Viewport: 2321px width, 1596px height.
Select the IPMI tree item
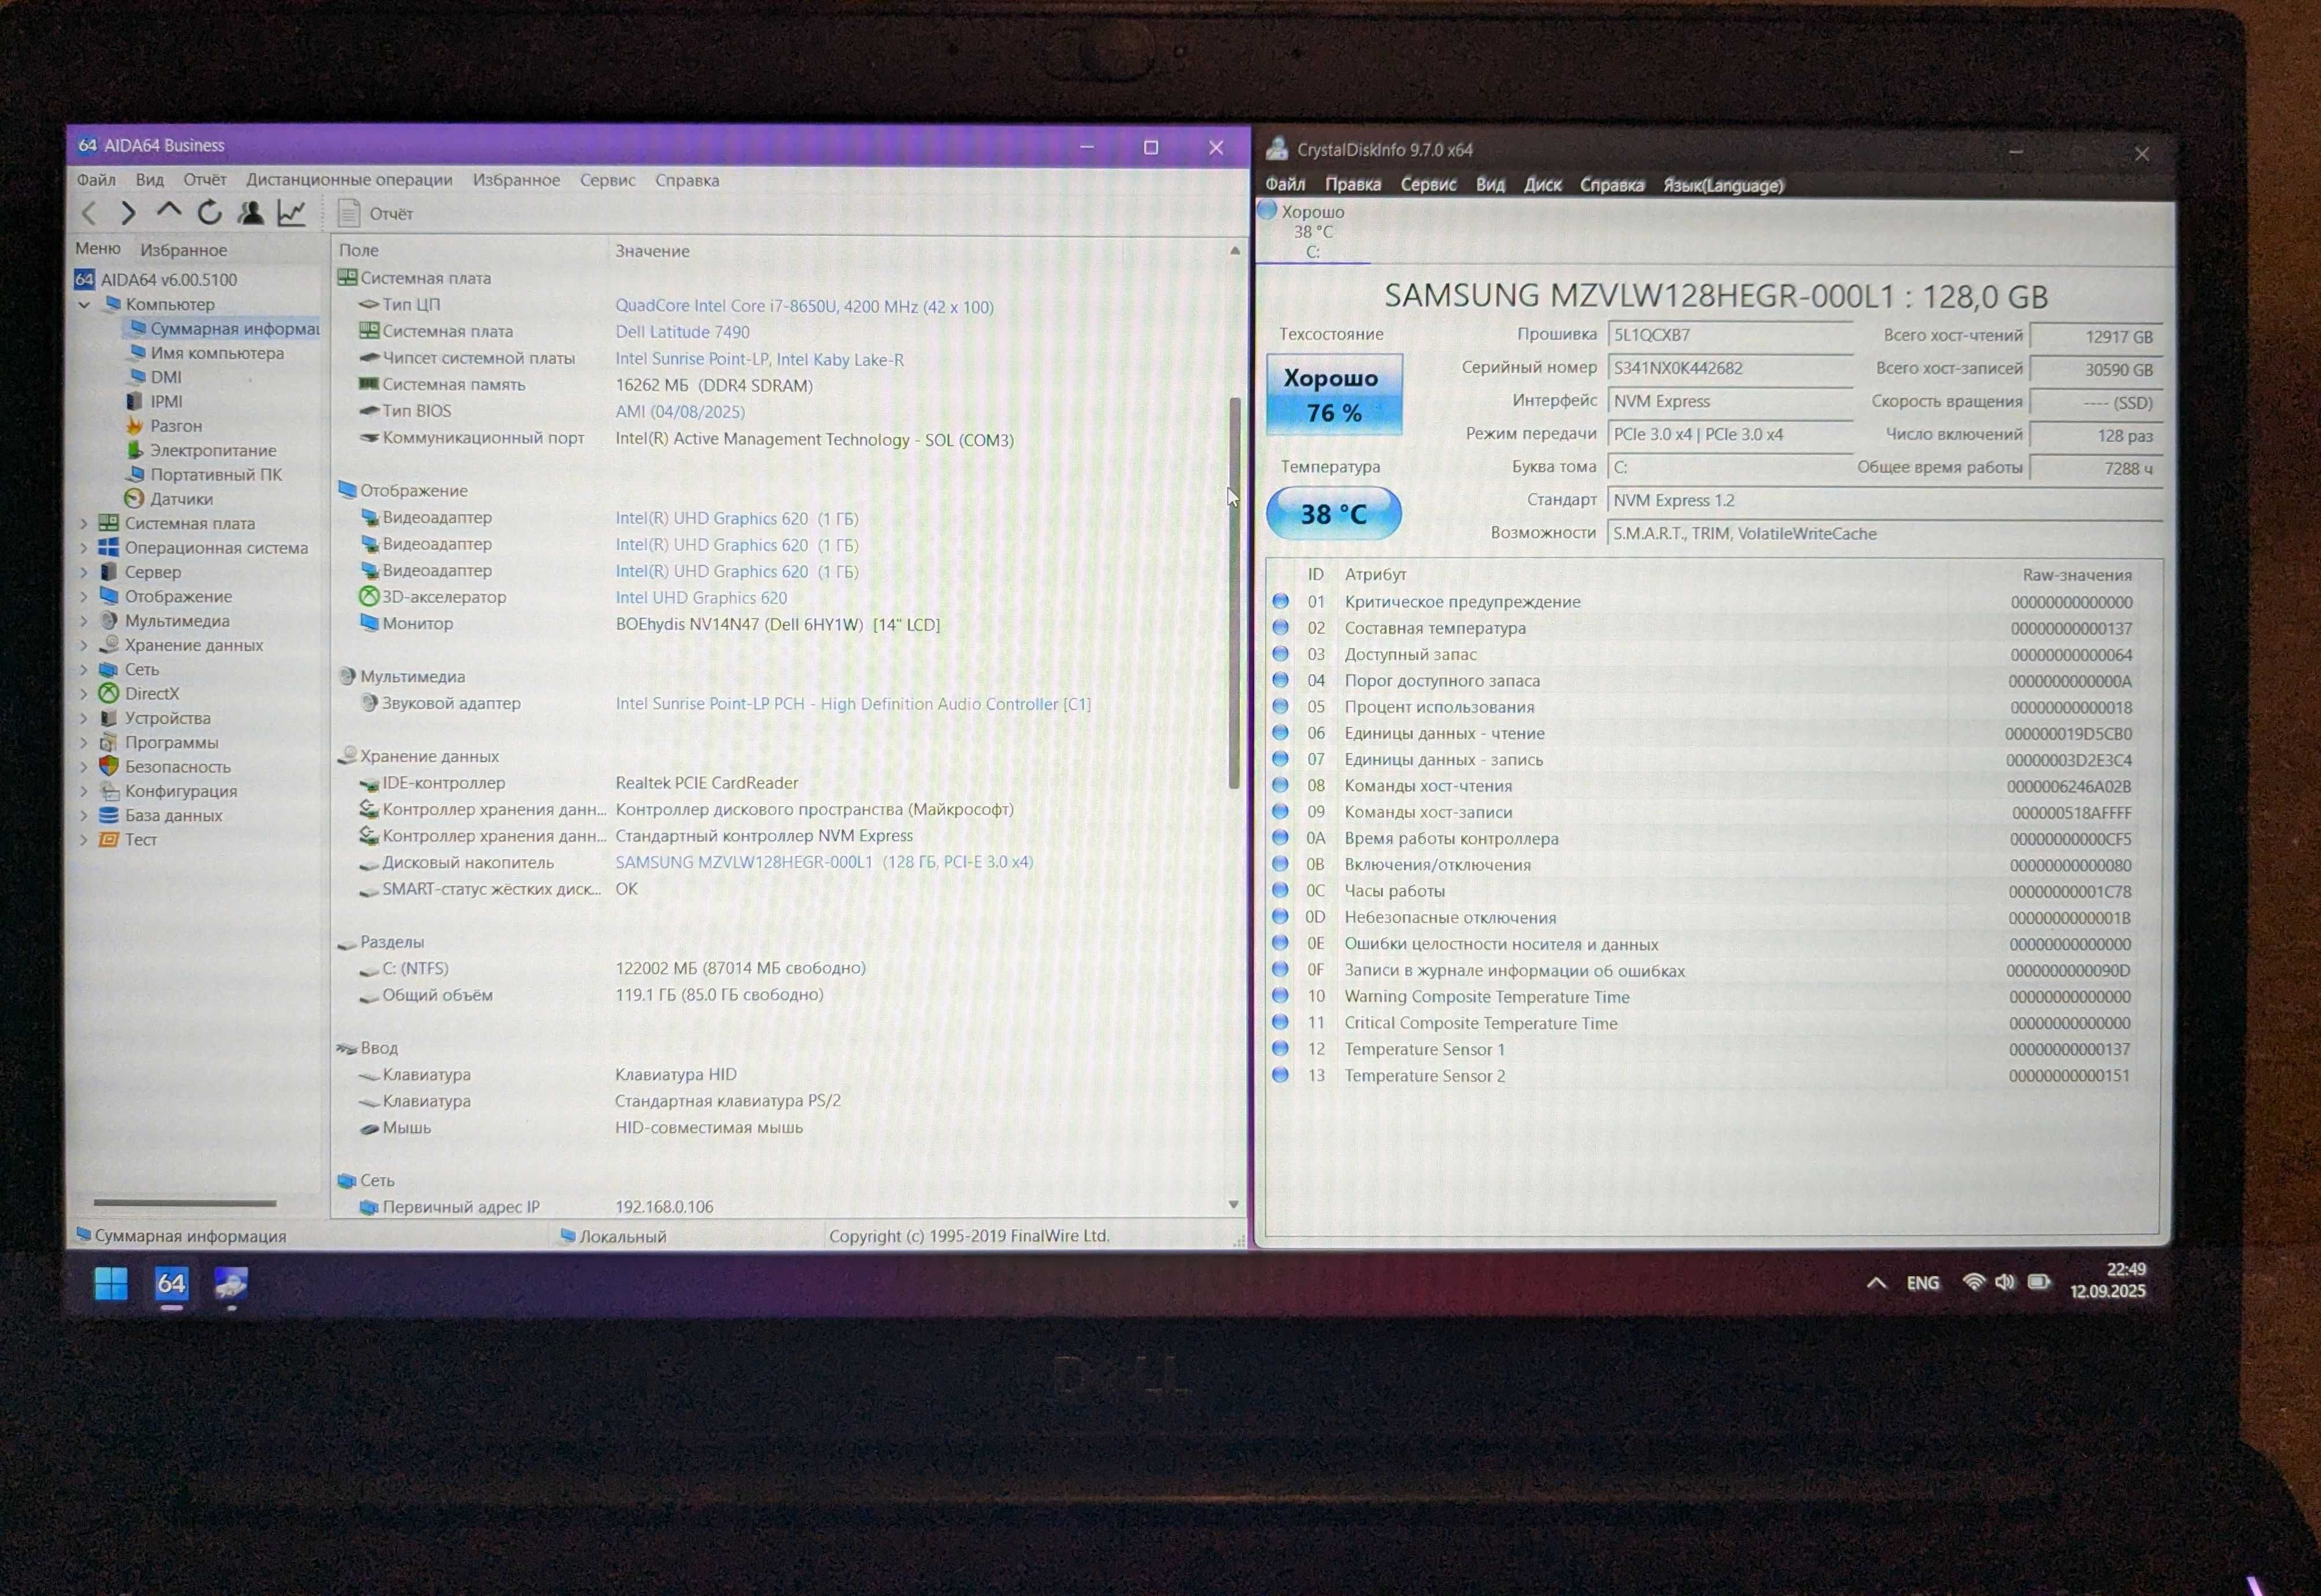click(166, 401)
